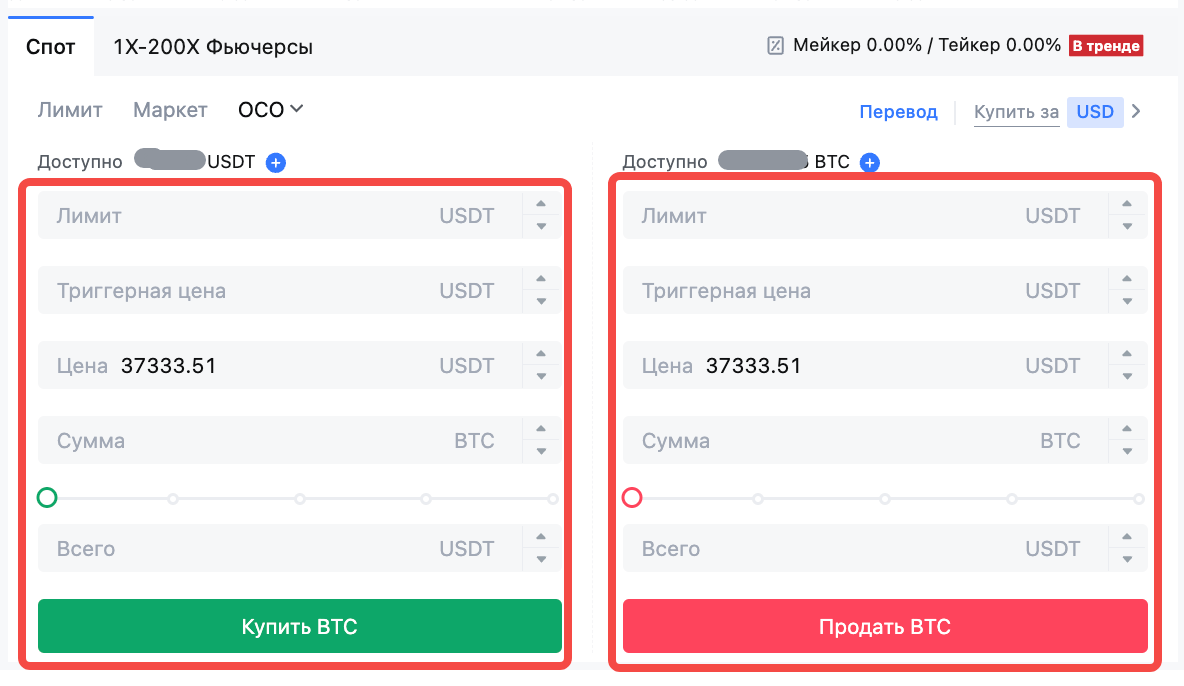This screenshot has width=1184, height=686.
Task: Select the Лимит order type
Action: tap(70, 110)
